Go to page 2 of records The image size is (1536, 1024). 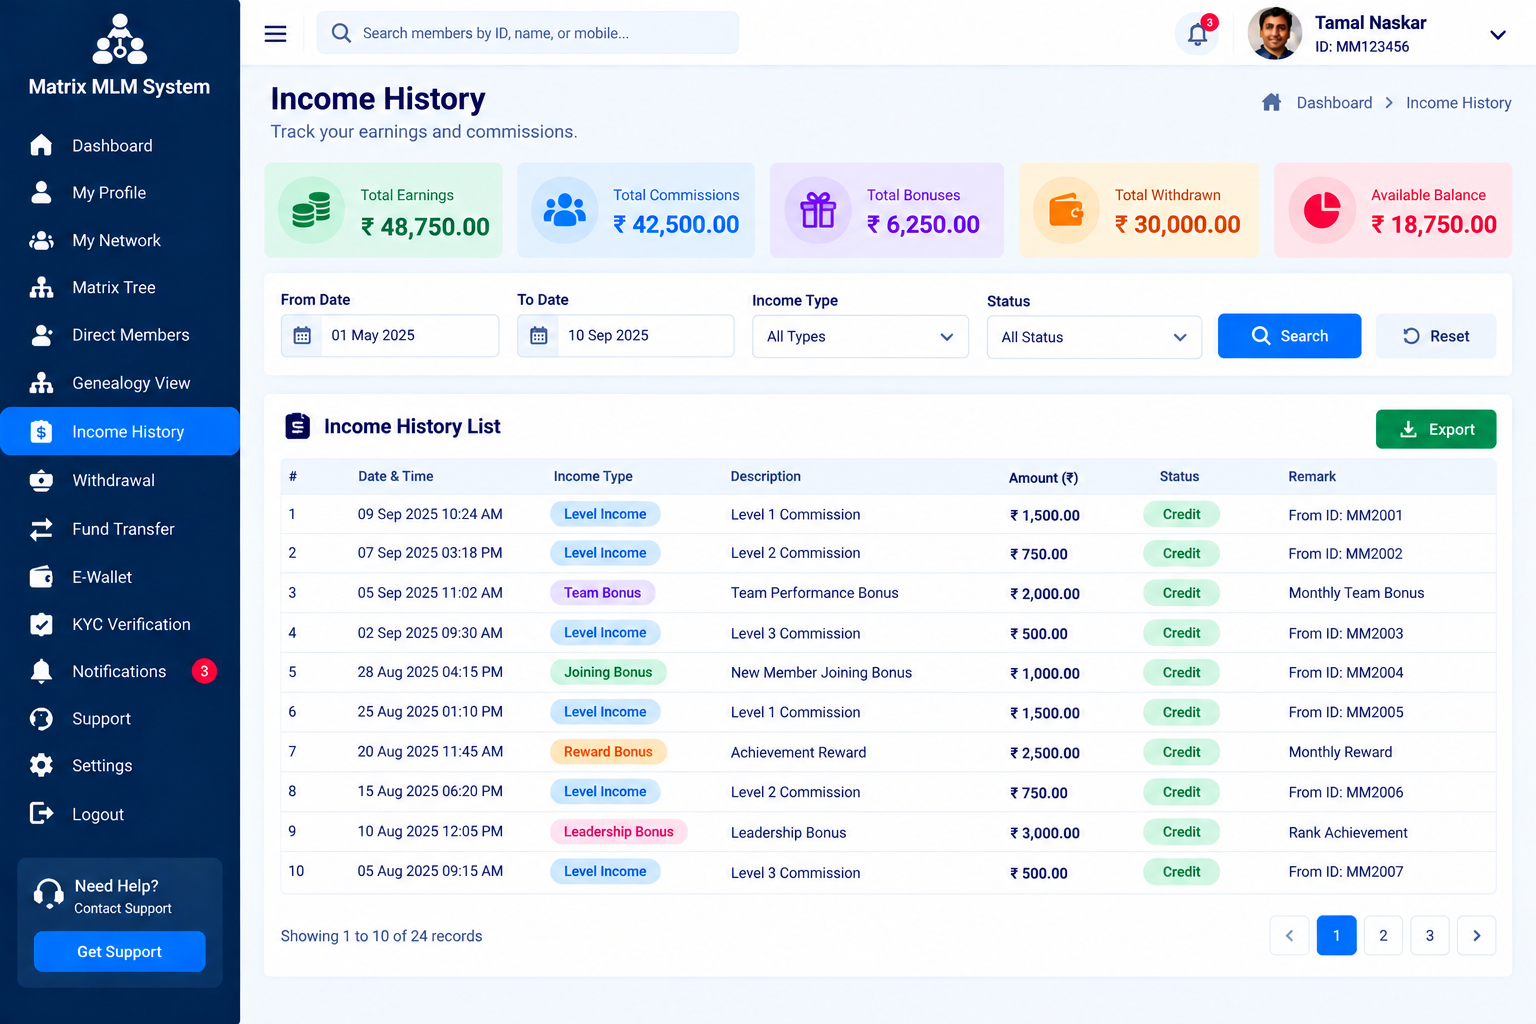point(1383,936)
